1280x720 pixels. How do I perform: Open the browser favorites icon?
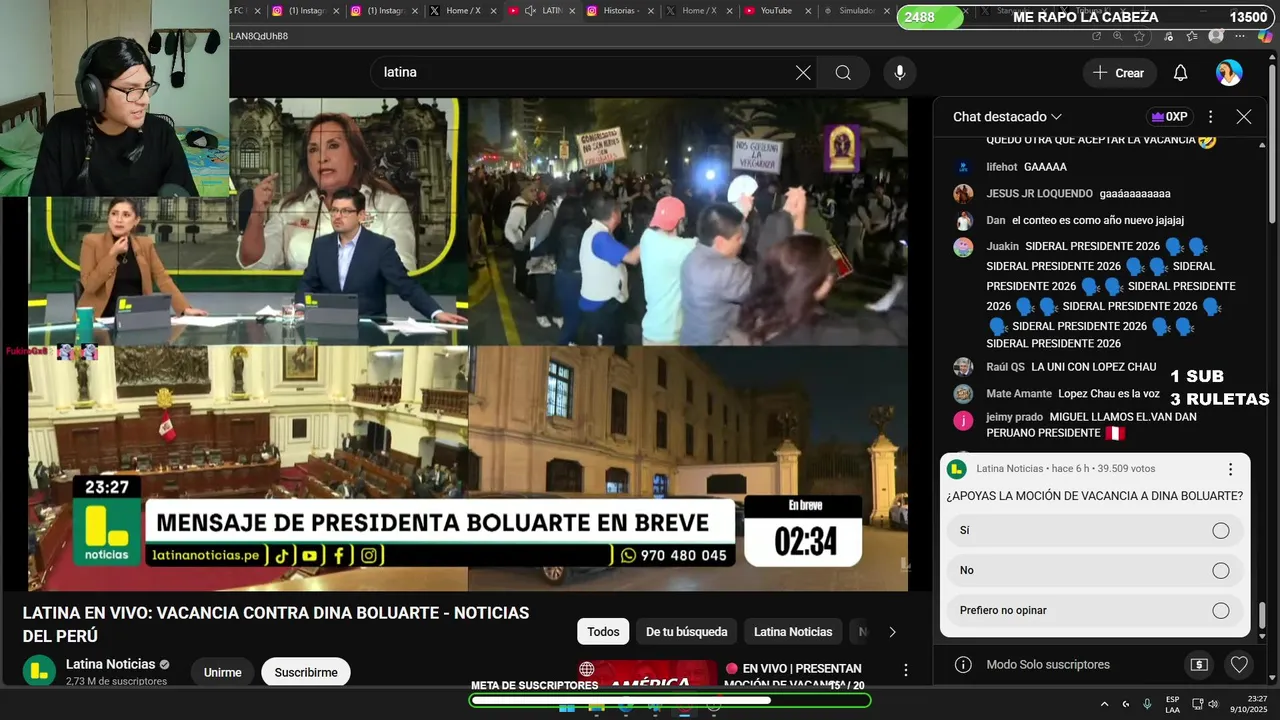click(1191, 36)
